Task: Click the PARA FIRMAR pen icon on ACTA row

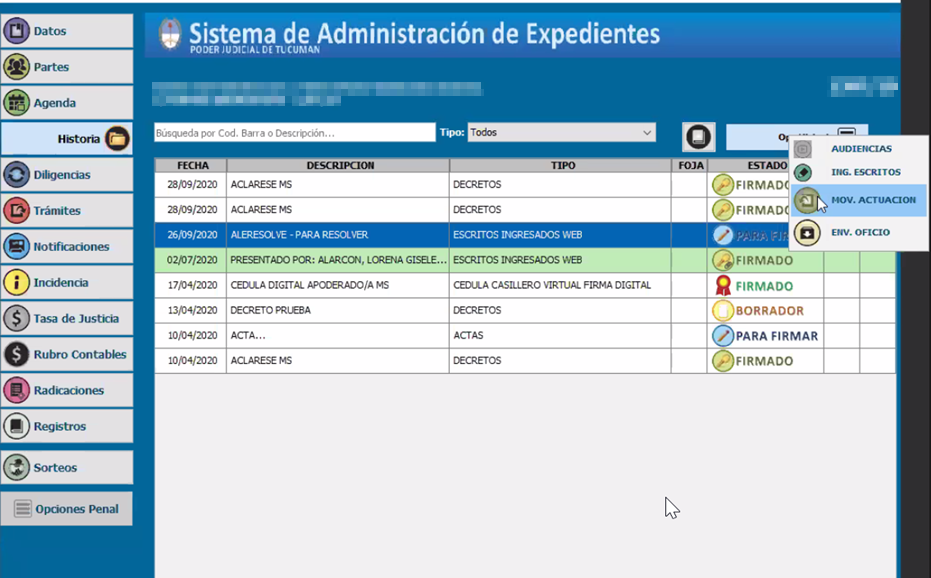Action: (723, 336)
